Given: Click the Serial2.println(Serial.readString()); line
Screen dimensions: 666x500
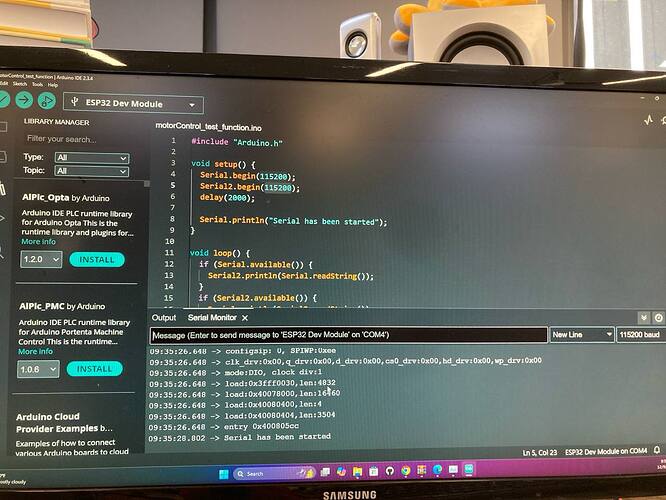Looking at the screenshot, I should point(291,276).
